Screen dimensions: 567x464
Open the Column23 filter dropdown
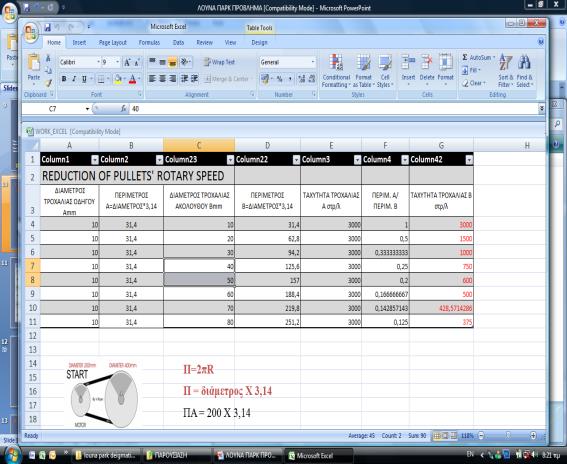pos(230,159)
